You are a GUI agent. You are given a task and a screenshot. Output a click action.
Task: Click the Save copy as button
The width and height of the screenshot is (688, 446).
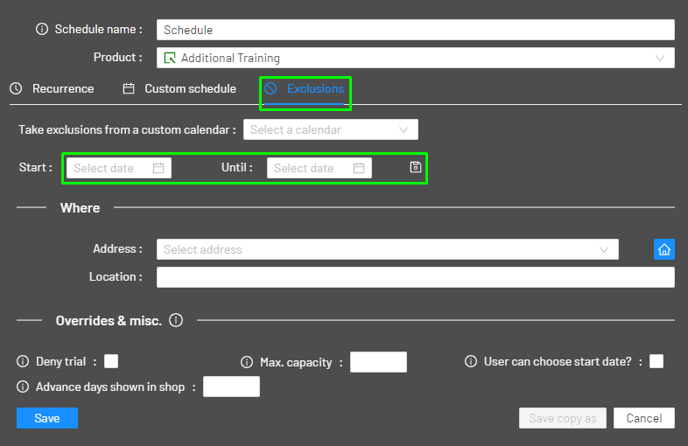click(x=563, y=418)
